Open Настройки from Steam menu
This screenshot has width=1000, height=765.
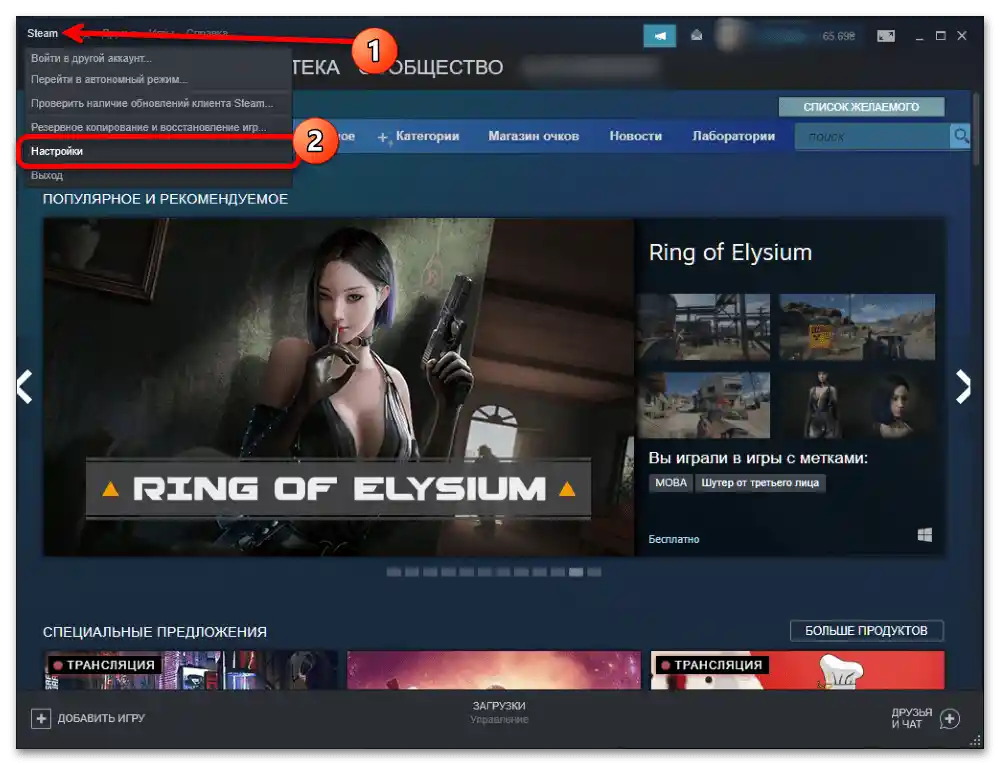point(158,151)
